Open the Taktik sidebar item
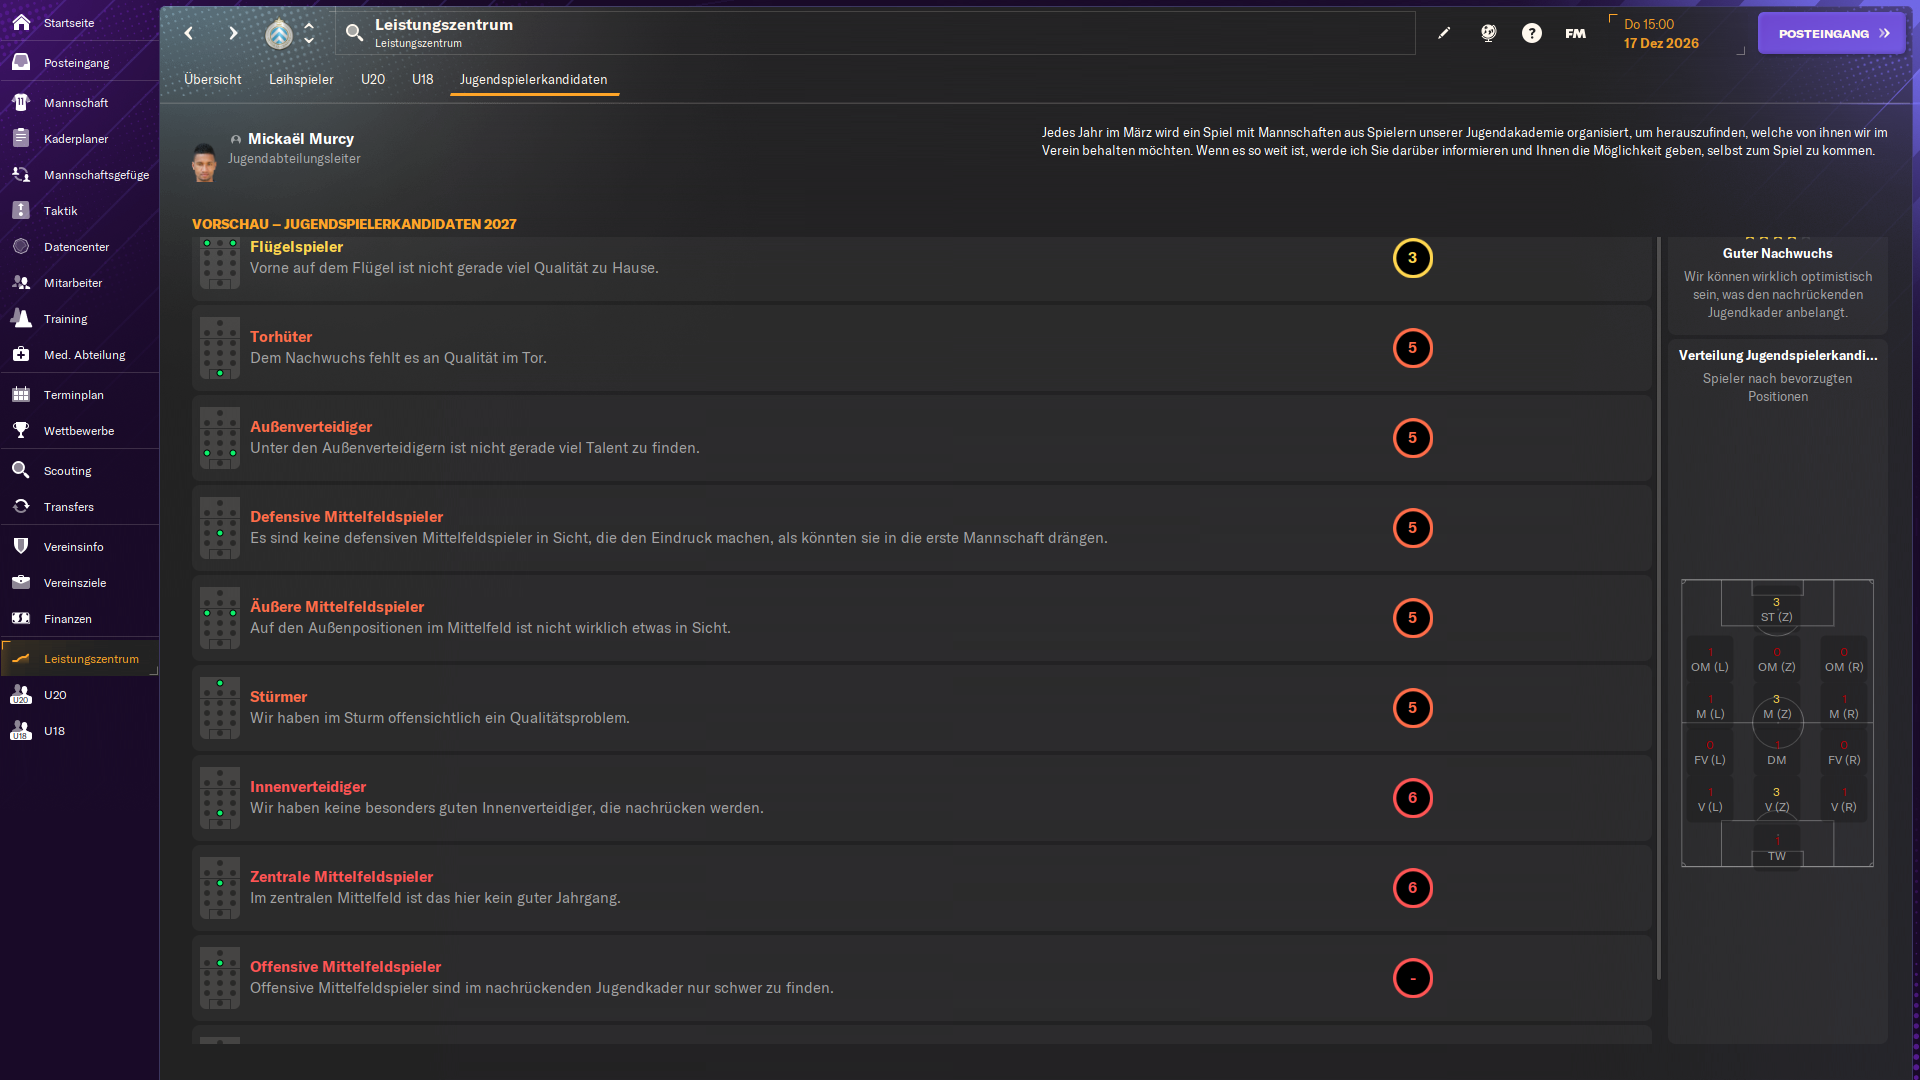Screen dimensions: 1920x1080 (x=60, y=211)
